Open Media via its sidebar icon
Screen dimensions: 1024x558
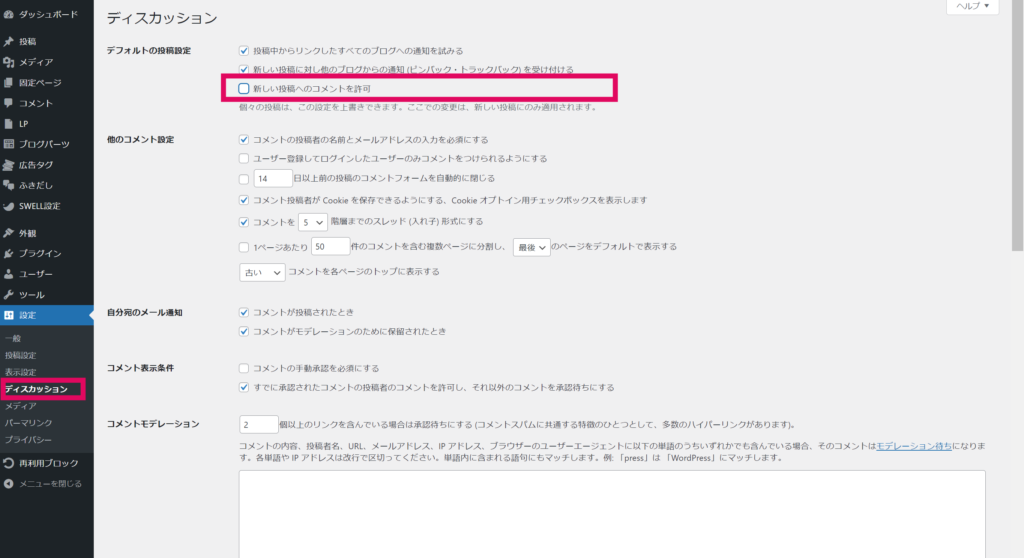tap(9, 62)
